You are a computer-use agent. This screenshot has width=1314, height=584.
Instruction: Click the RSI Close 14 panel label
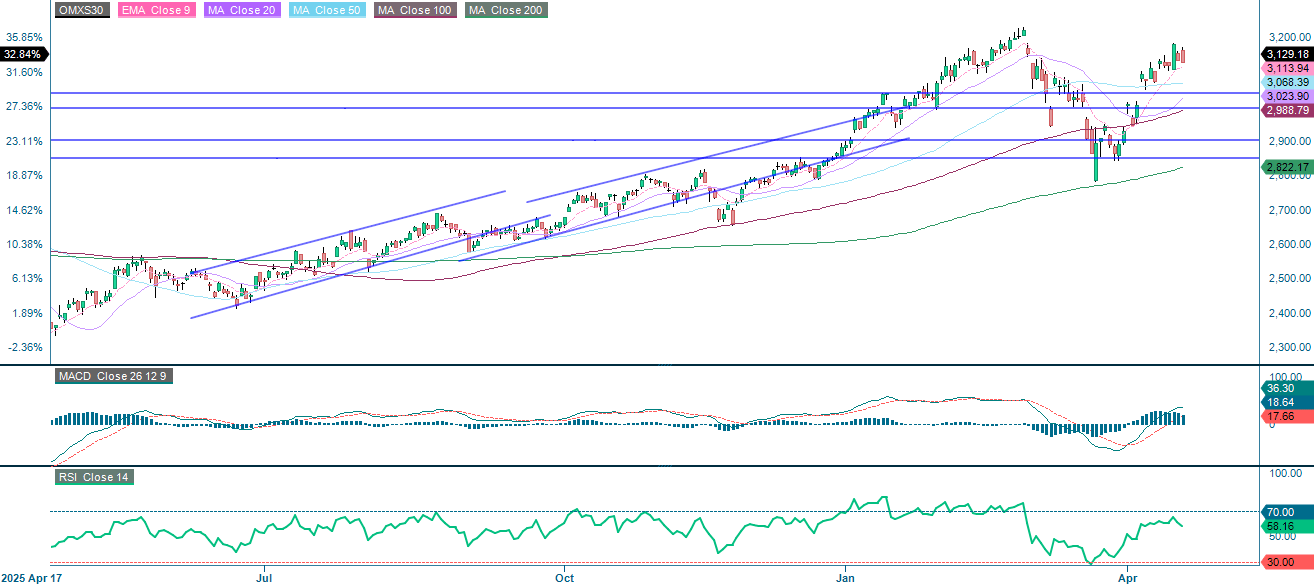pyautogui.click(x=94, y=477)
